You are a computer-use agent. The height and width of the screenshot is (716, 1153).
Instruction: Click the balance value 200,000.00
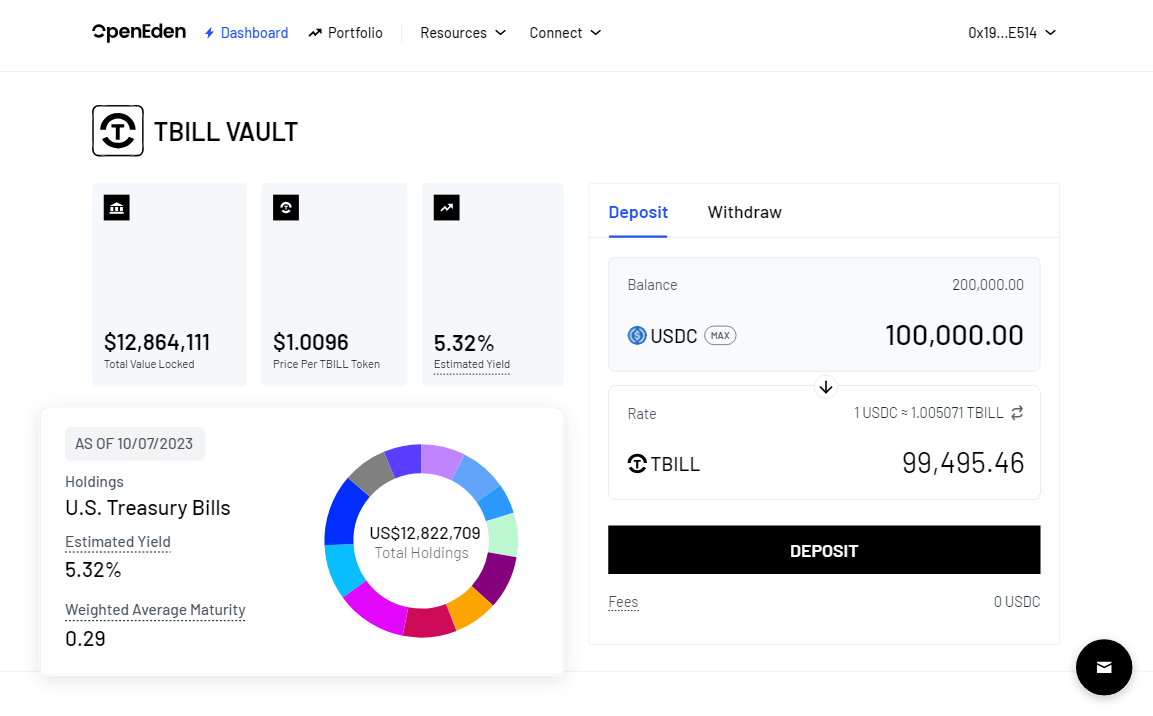(x=988, y=285)
